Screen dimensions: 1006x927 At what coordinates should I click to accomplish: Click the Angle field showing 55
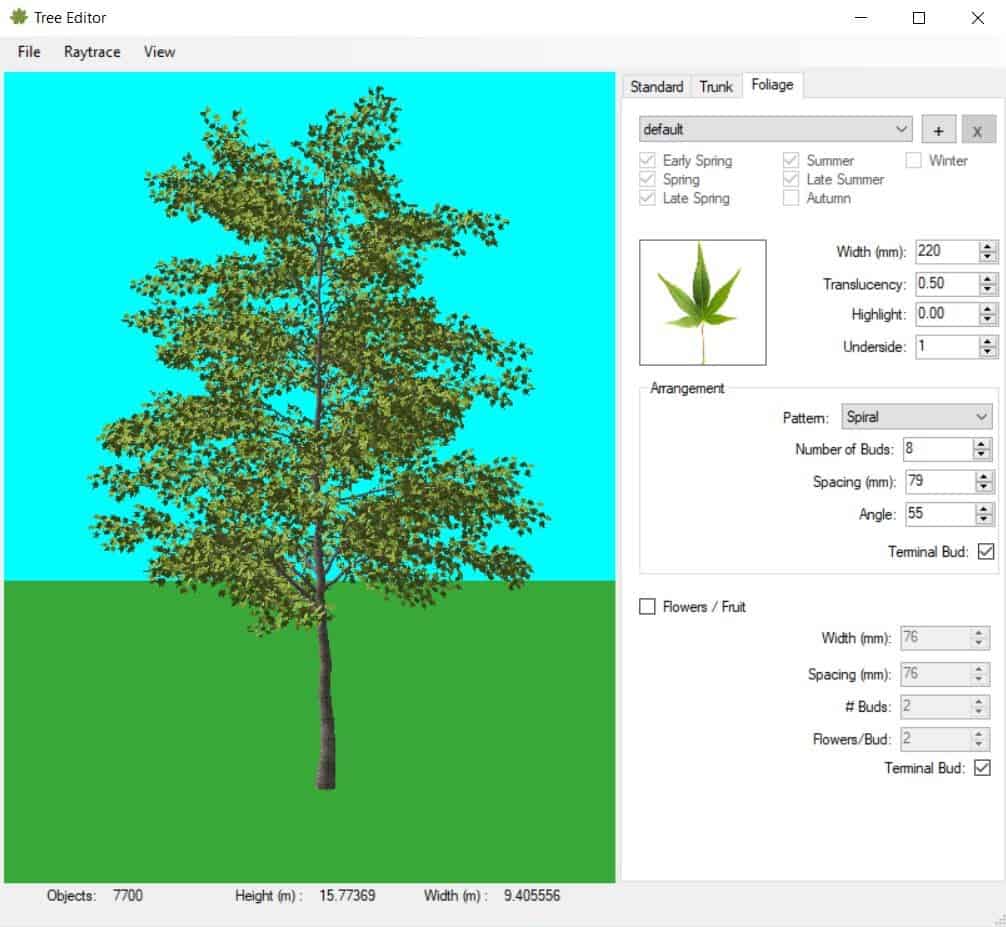point(939,514)
